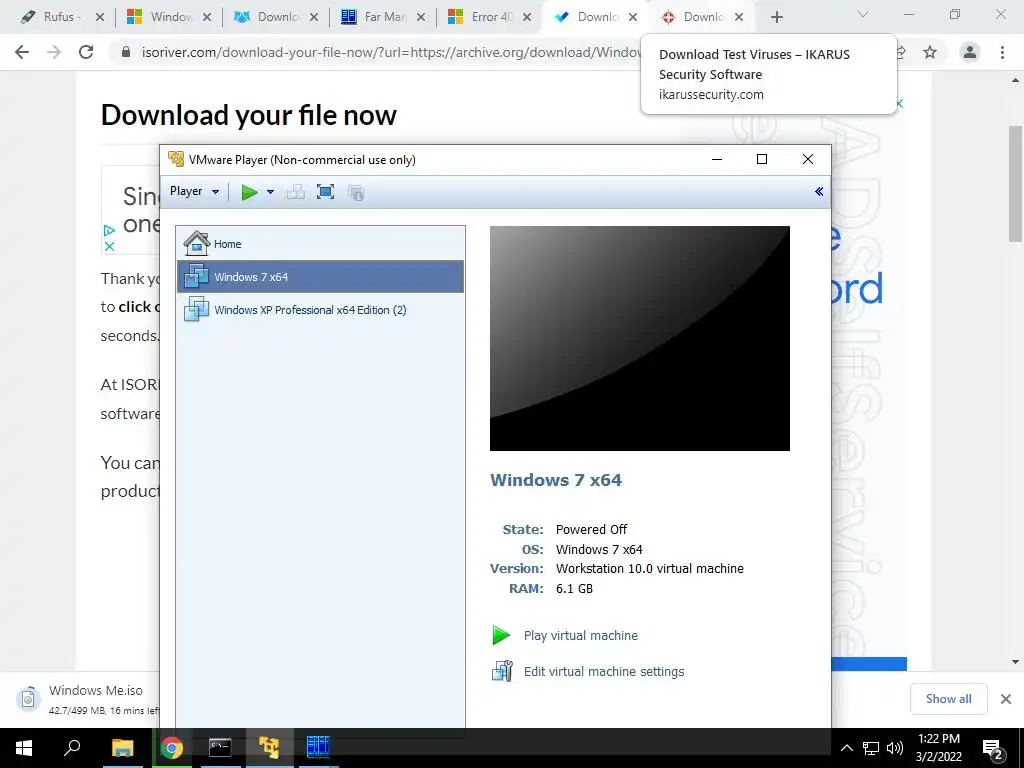This screenshot has height=768, width=1024.
Task: Open Command Prompt from the taskbar
Action: (x=220, y=748)
